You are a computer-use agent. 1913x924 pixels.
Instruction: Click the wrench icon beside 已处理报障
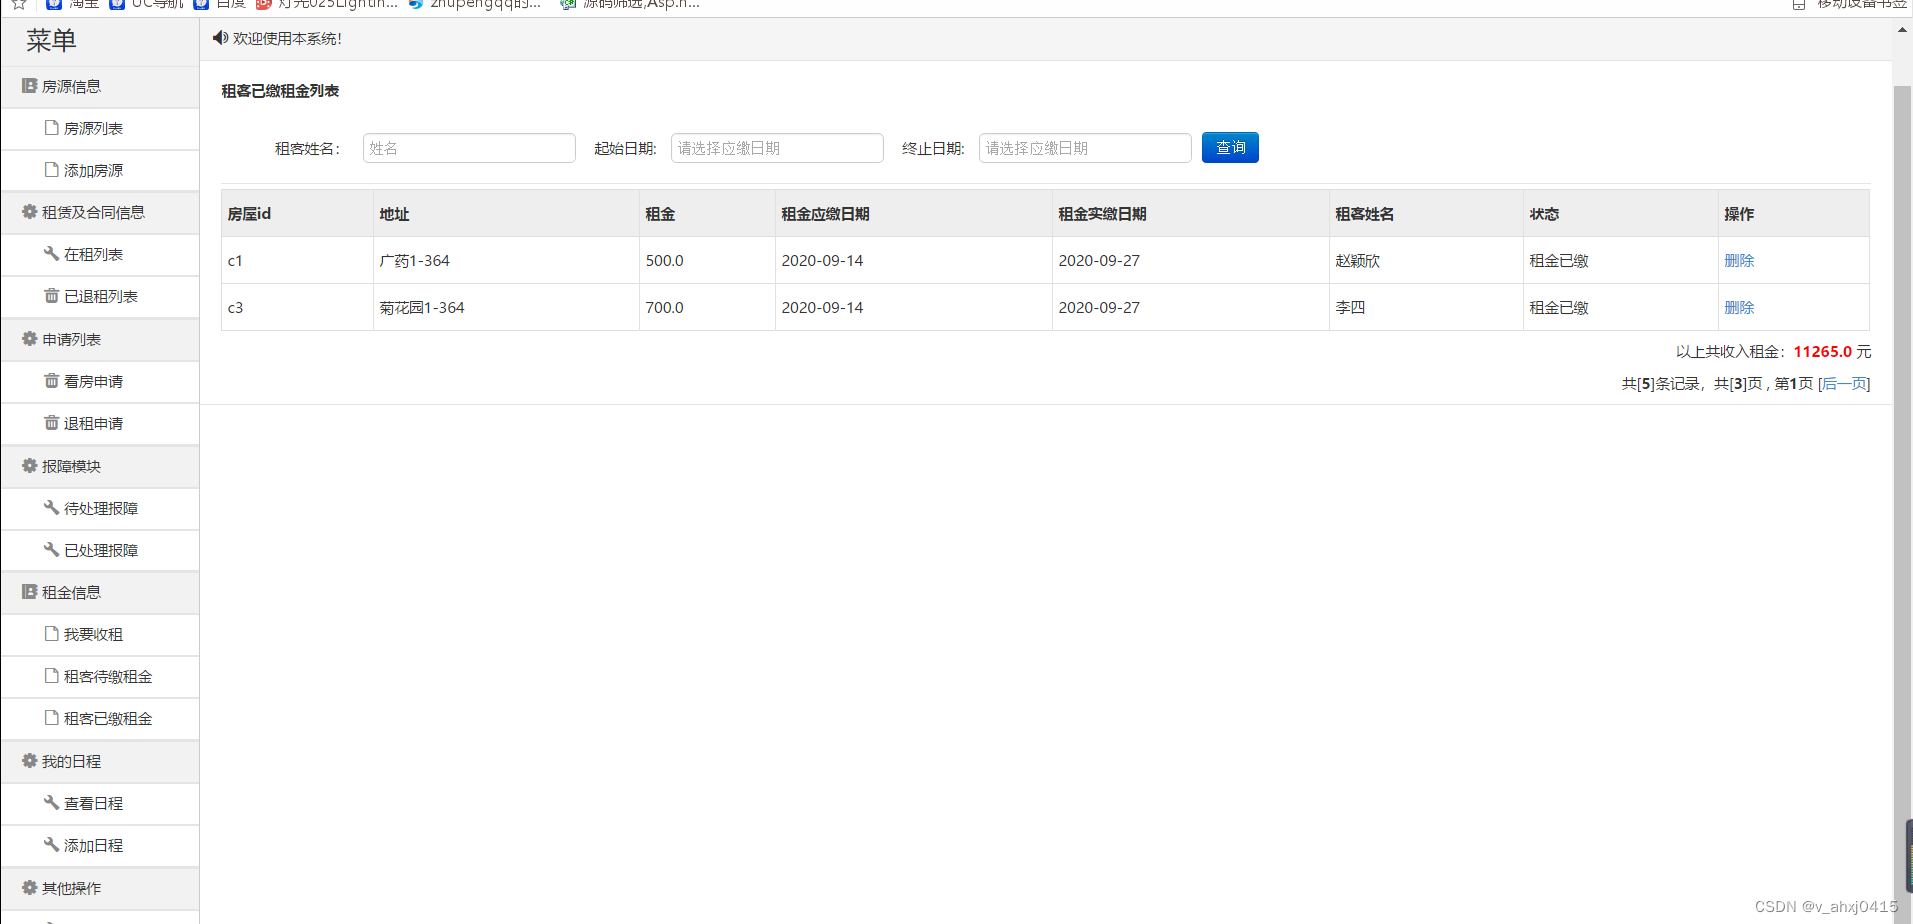pos(51,550)
